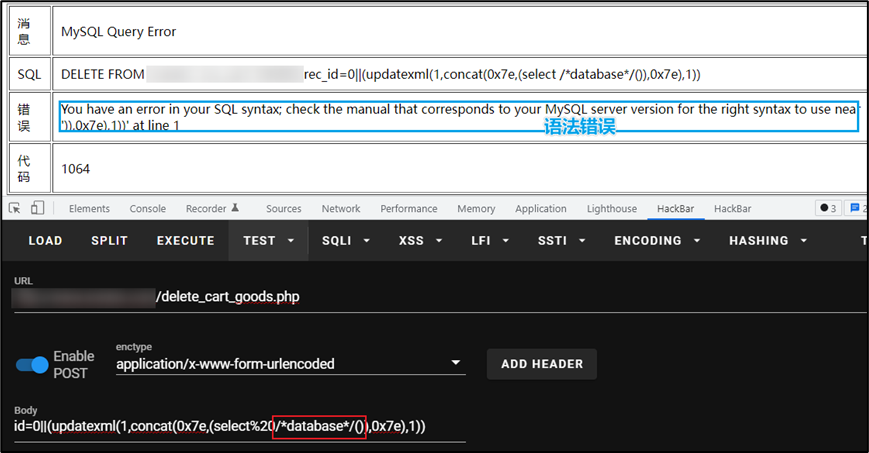
Task: Open the errors counter badge showing 3
Action: click(x=829, y=208)
